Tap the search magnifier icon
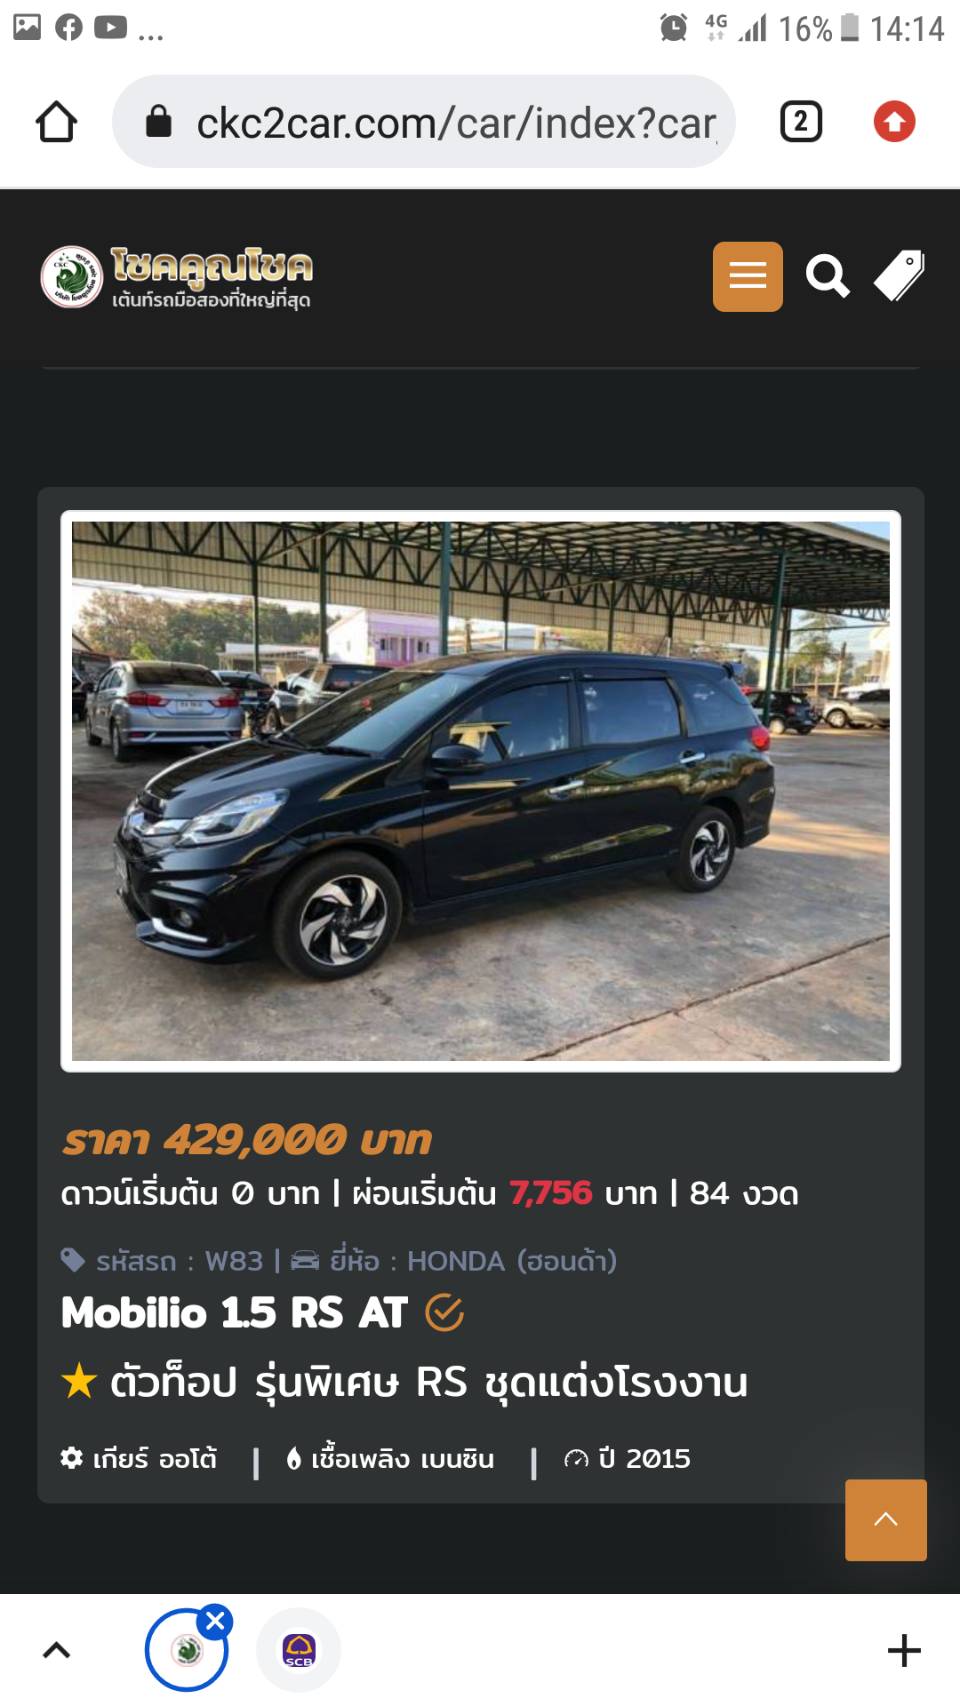This screenshot has height=1706, width=960. coord(827,276)
